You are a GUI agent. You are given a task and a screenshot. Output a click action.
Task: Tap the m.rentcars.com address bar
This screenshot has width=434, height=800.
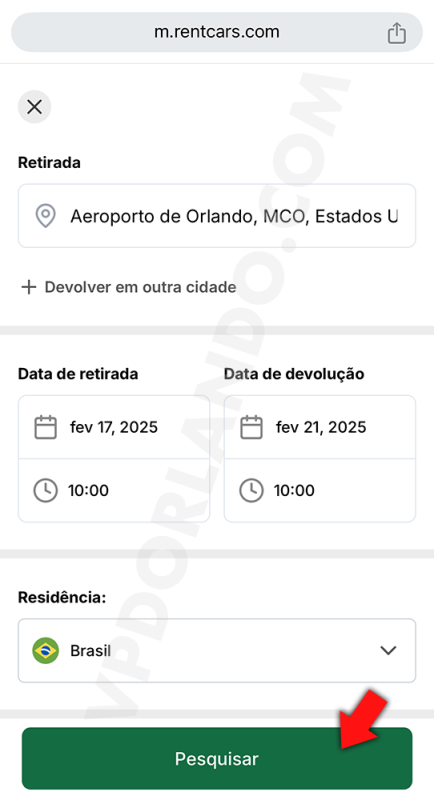(217, 32)
